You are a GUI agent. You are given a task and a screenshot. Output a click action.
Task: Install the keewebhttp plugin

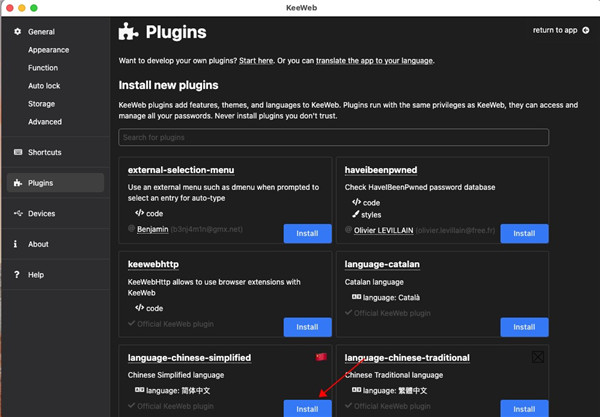[x=307, y=327]
